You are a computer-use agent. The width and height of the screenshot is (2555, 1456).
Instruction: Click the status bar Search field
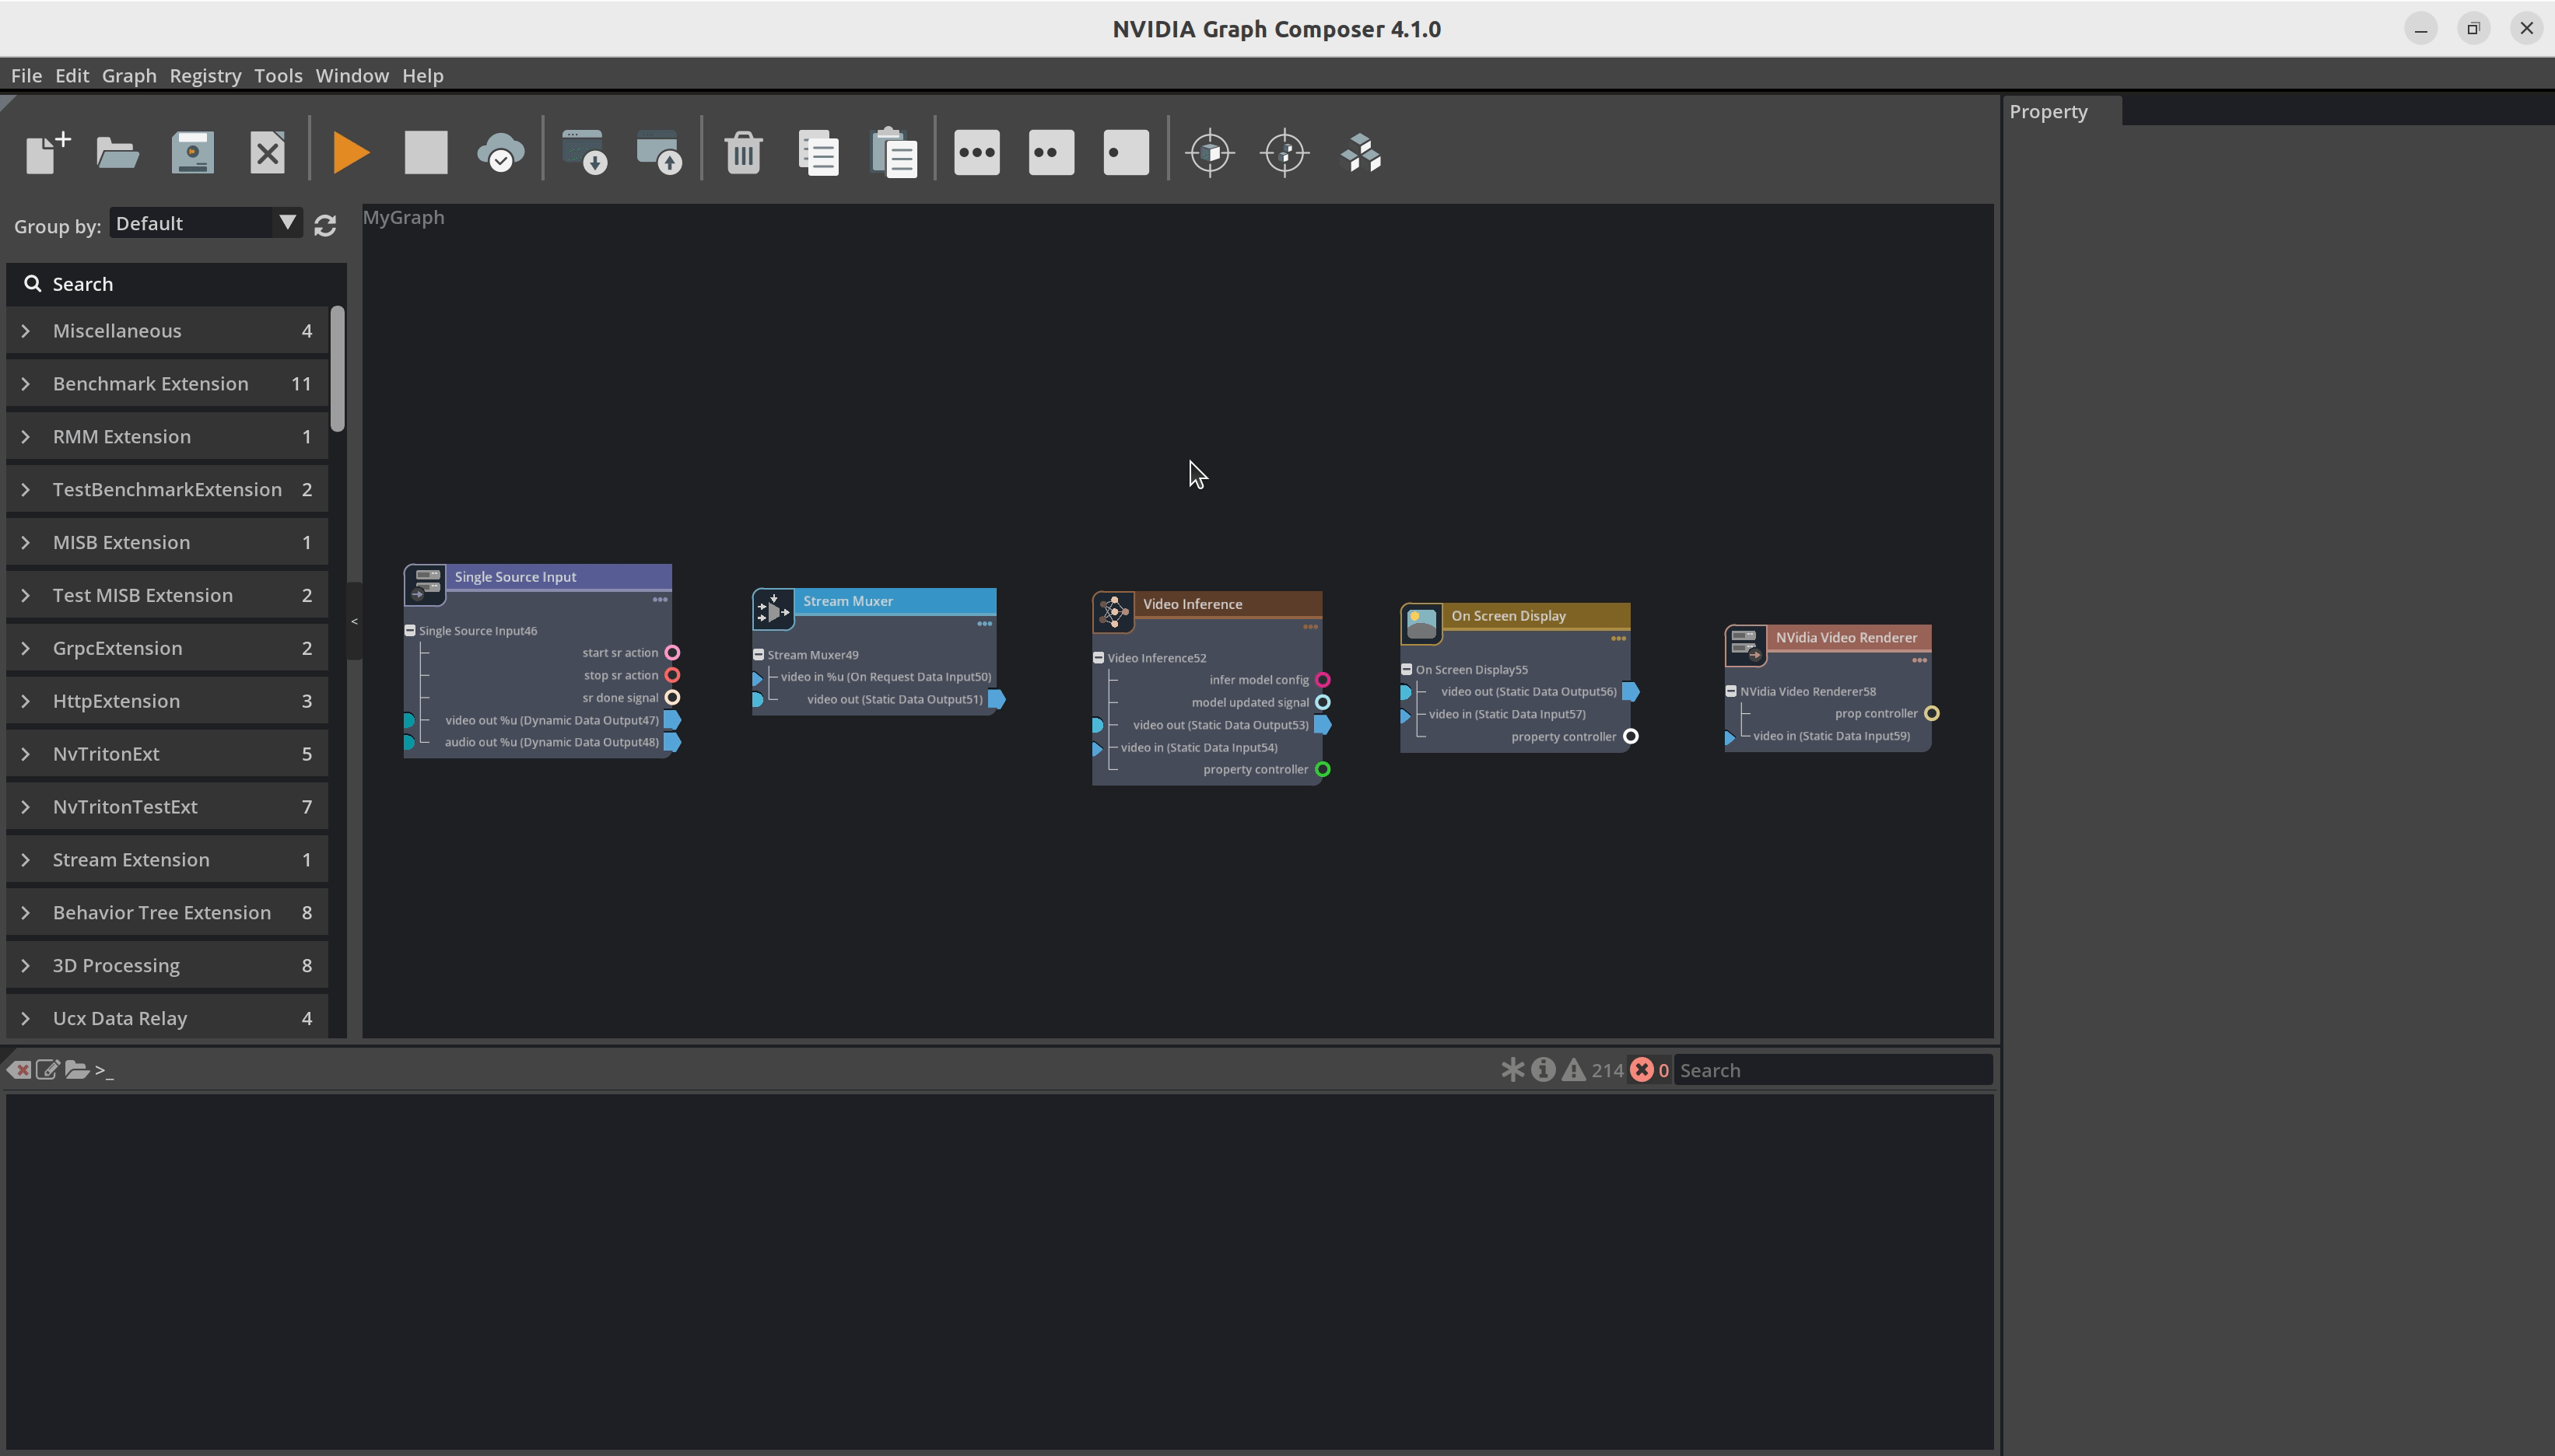[1834, 1069]
